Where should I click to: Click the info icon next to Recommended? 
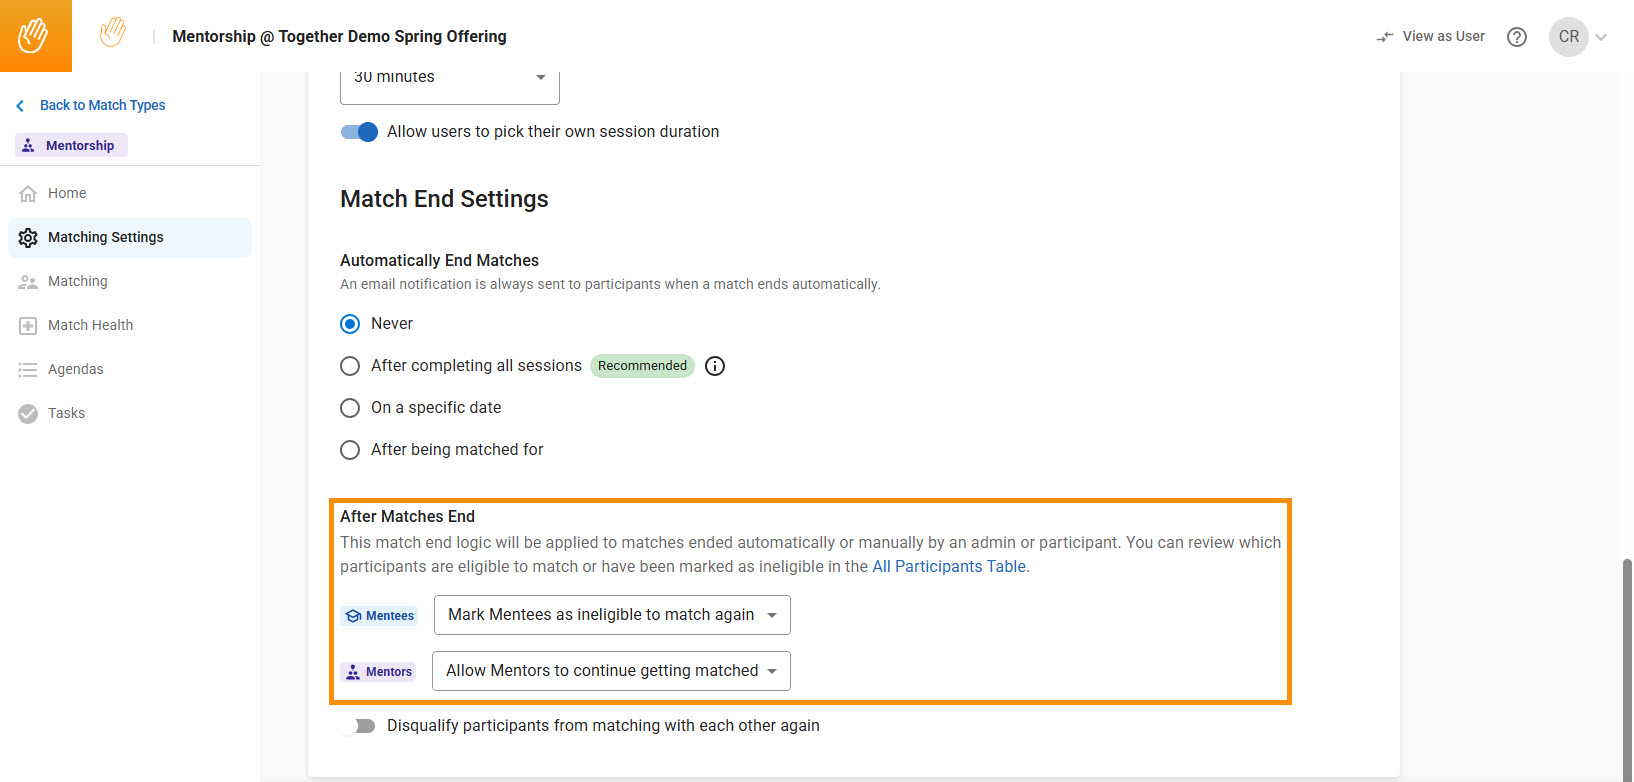click(715, 366)
